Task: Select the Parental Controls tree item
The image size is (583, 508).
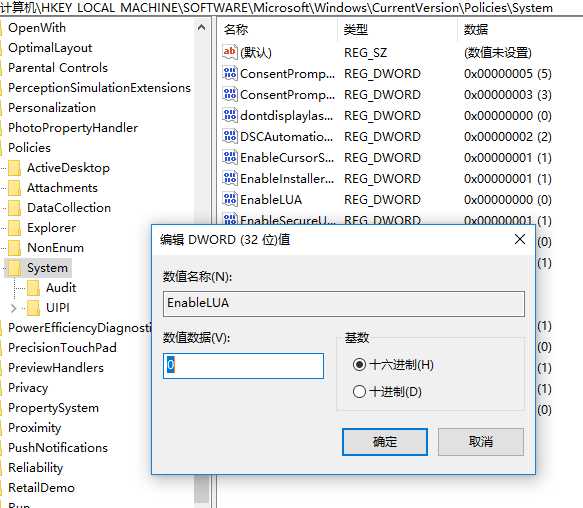Action: coord(58,68)
